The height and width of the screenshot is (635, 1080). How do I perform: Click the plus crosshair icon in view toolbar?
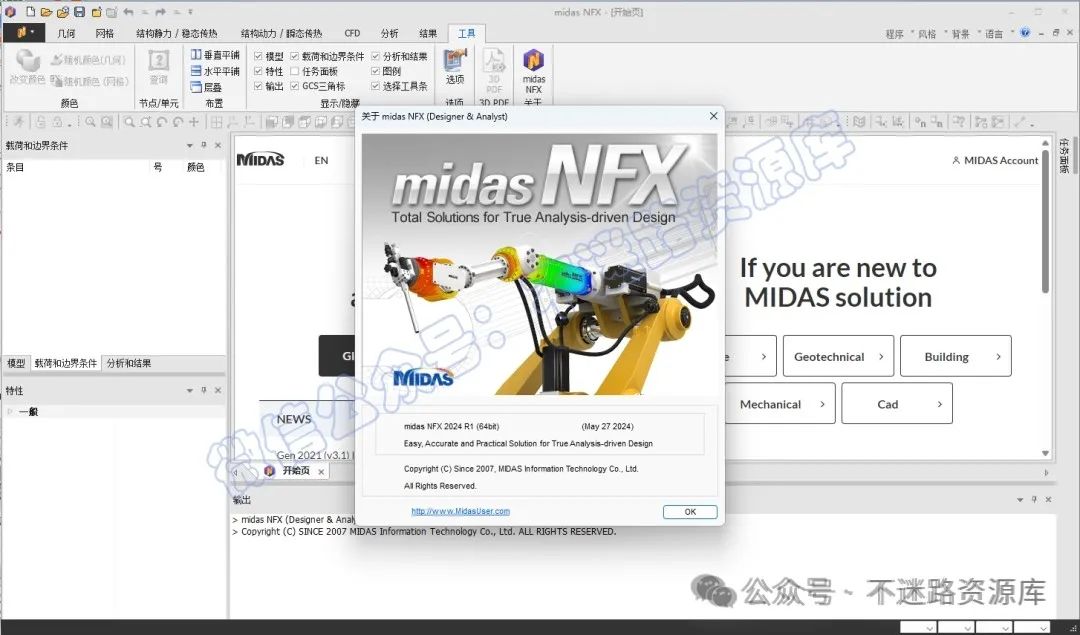tap(194, 122)
